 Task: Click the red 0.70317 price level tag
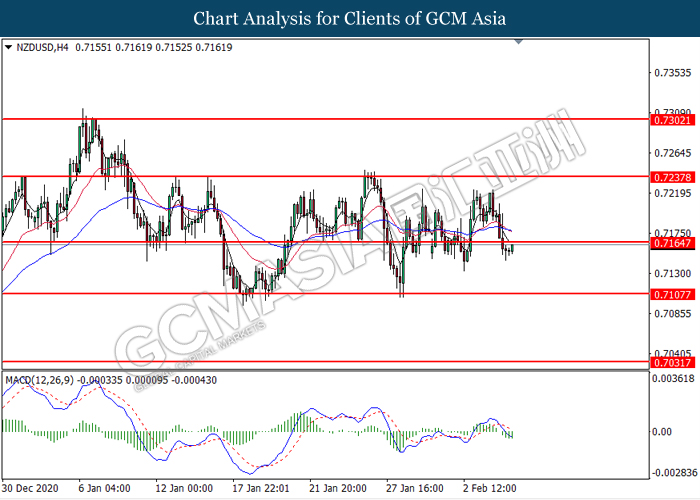point(673,362)
